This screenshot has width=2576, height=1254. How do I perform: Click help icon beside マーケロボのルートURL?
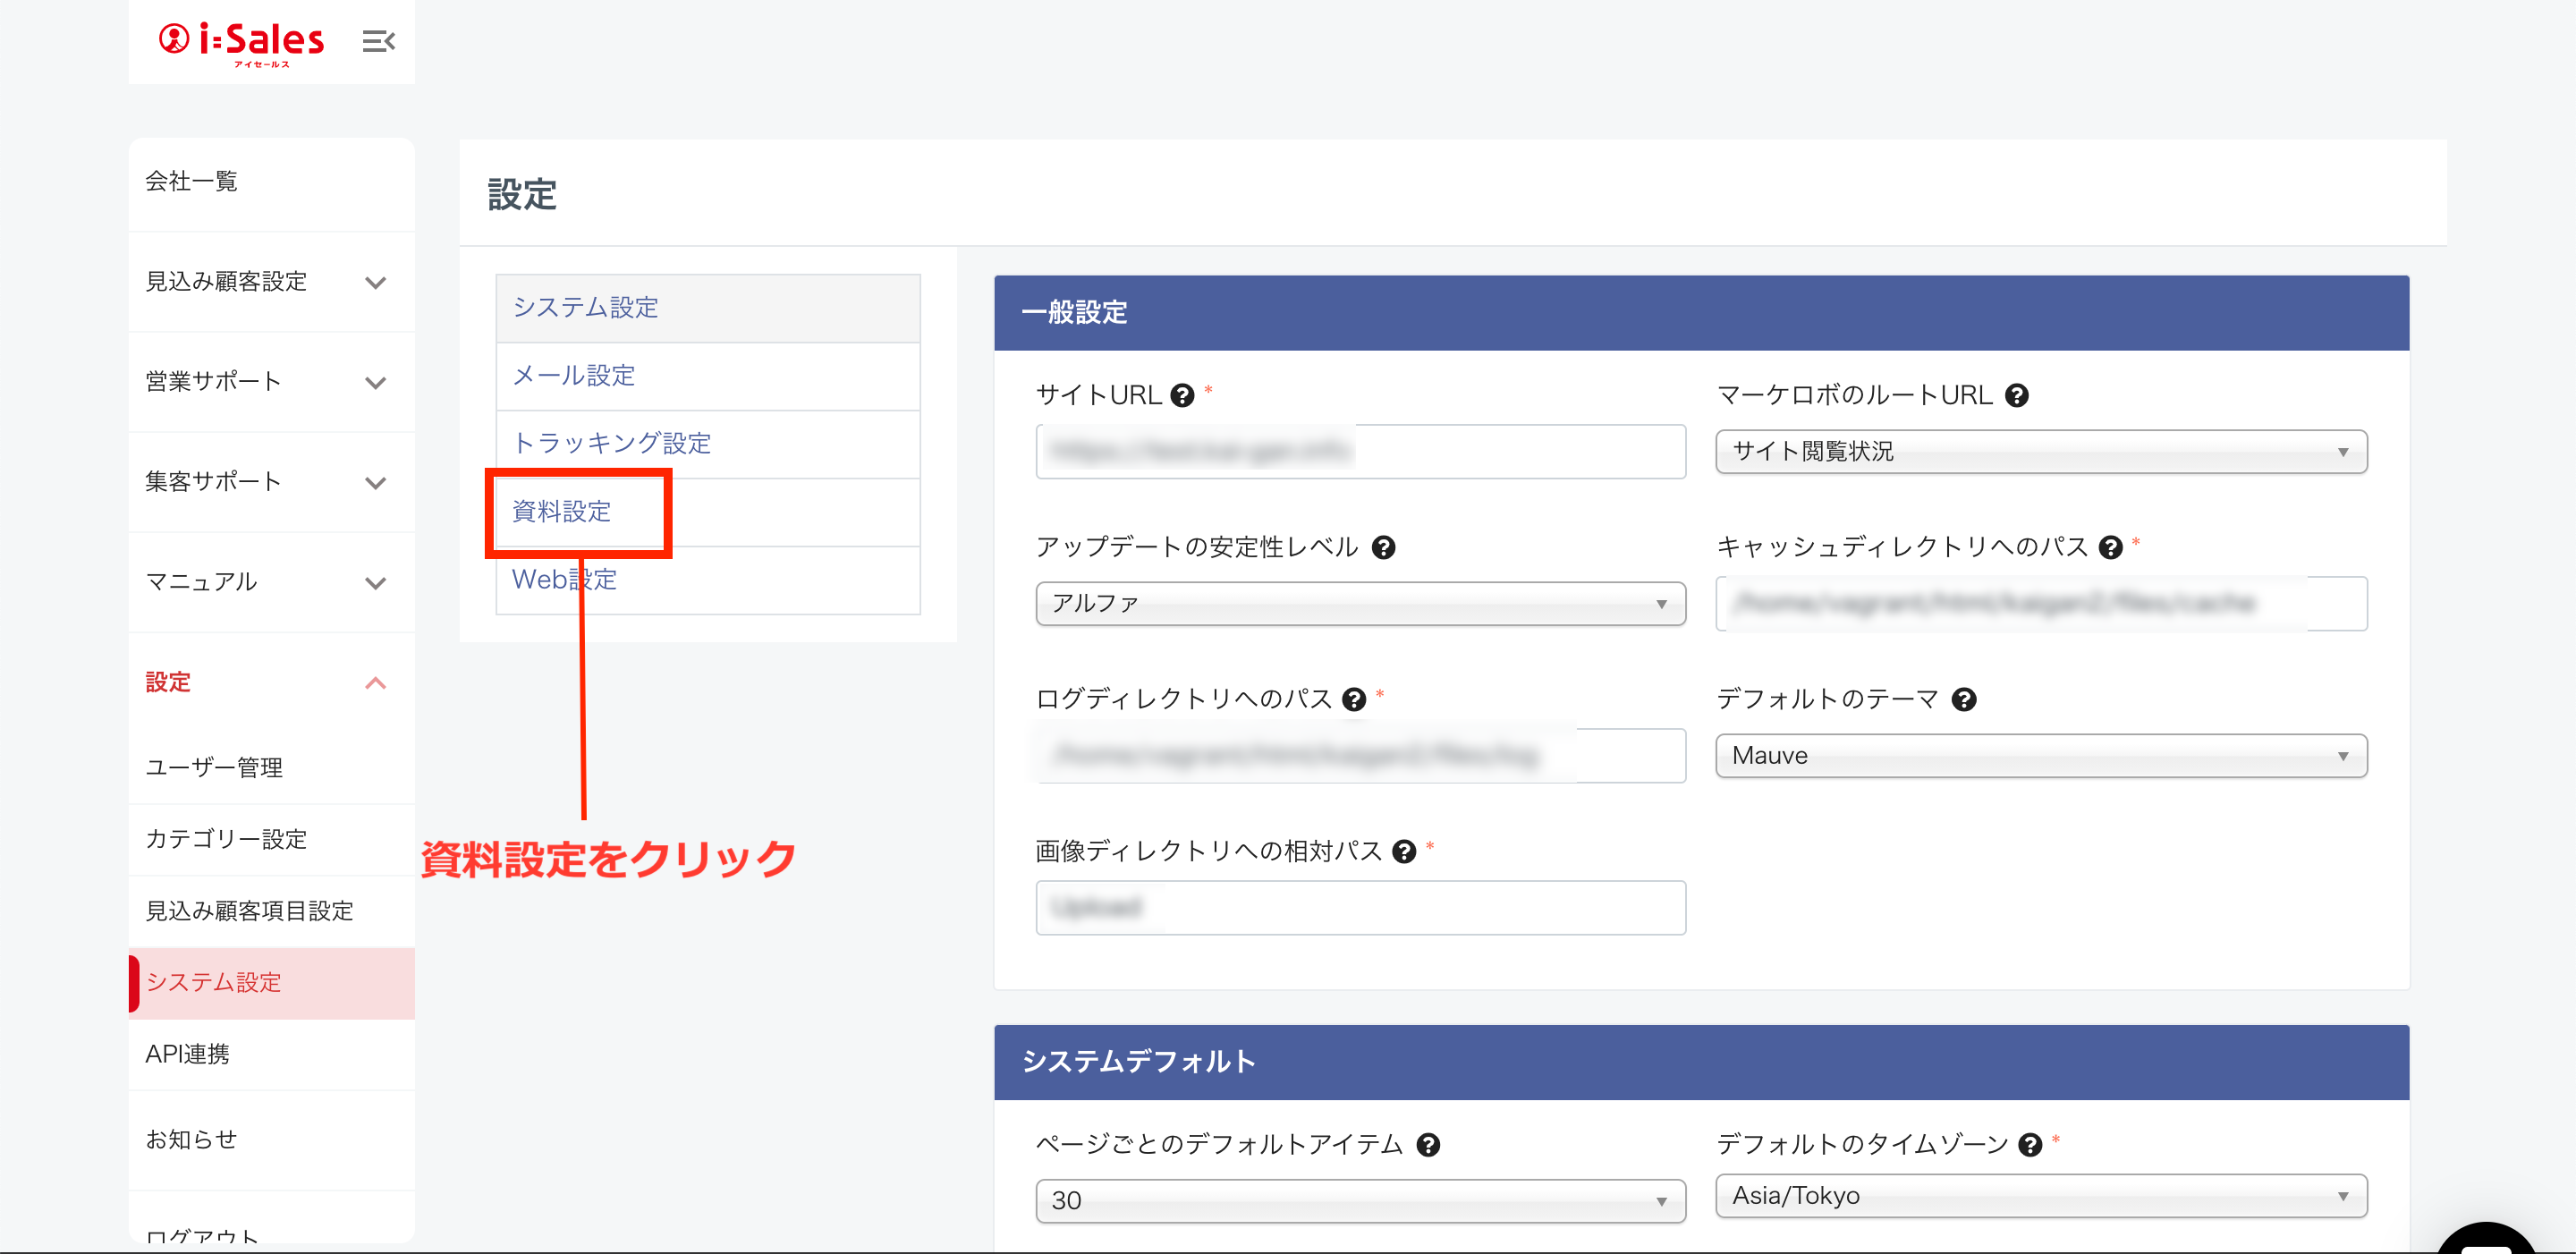point(2016,396)
